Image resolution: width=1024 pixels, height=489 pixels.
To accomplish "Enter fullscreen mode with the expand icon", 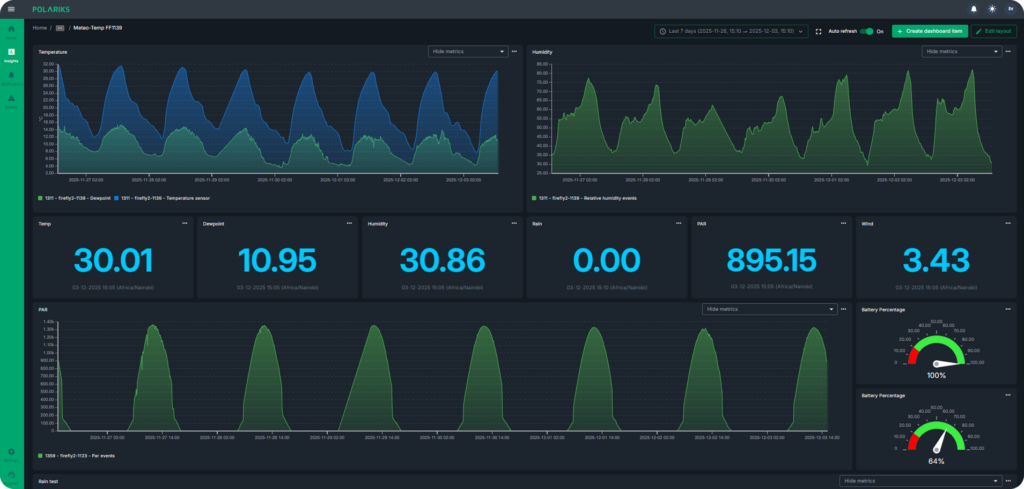I will [820, 31].
